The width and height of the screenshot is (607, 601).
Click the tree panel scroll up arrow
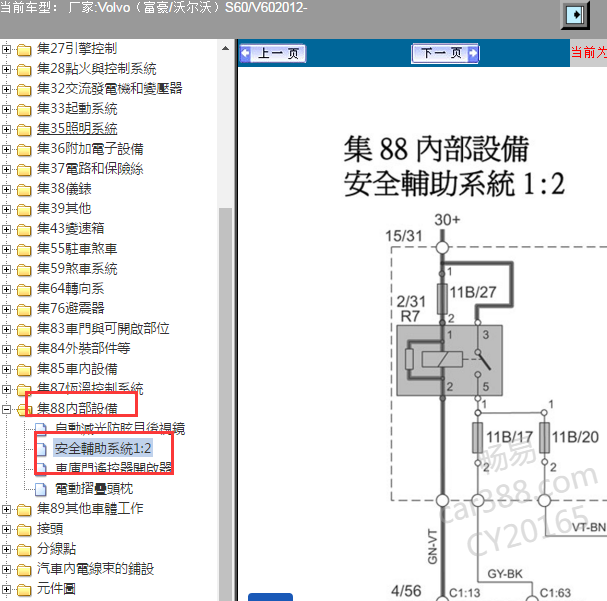(225, 49)
